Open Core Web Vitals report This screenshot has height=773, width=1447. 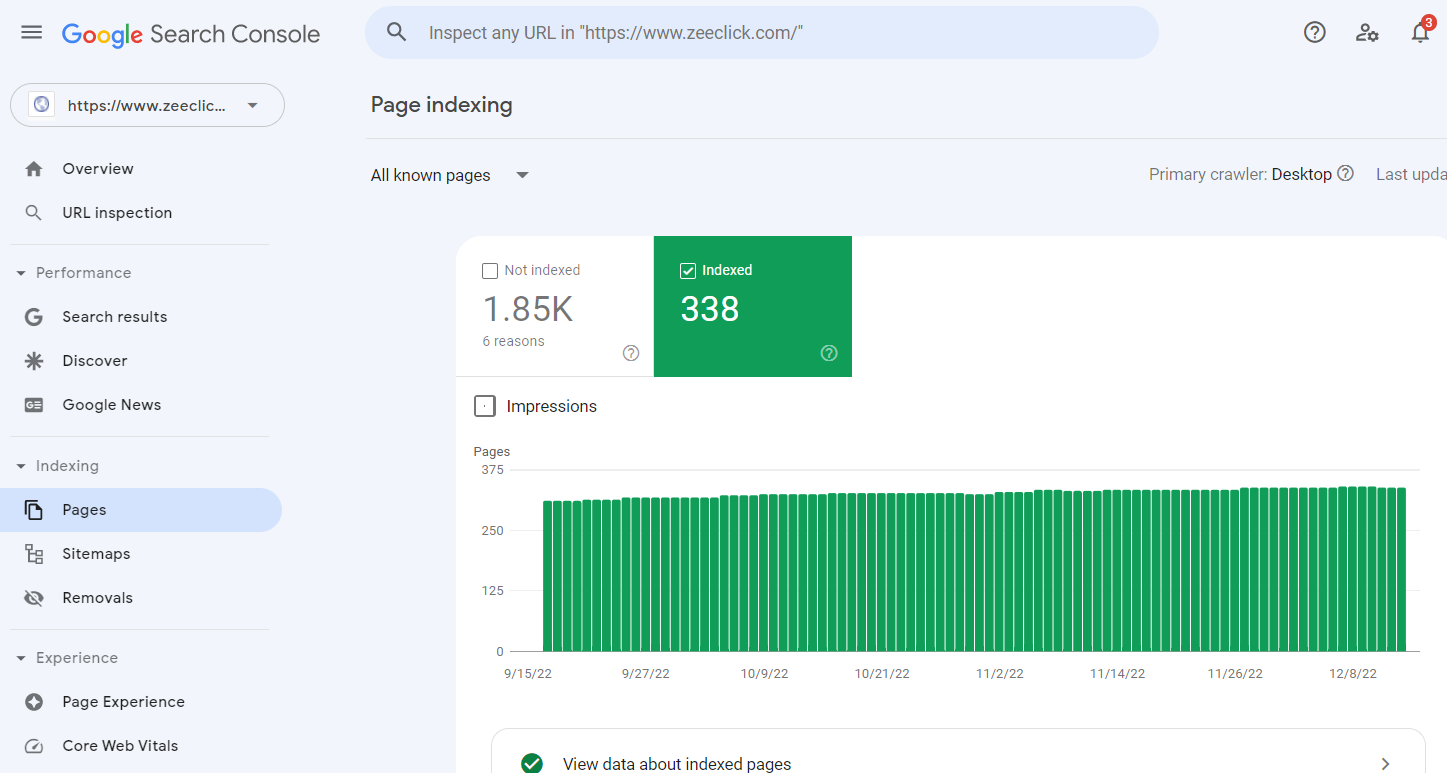120,746
